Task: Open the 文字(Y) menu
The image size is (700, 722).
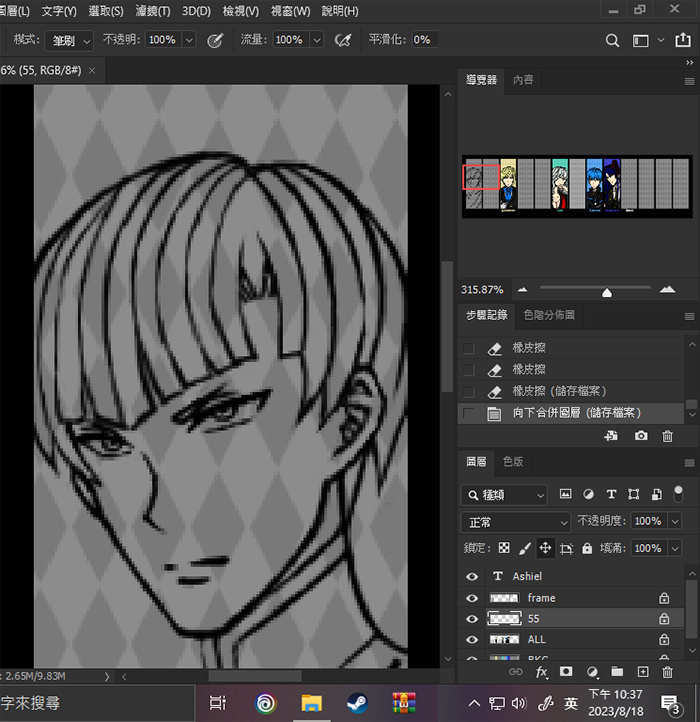Action: click(59, 11)
